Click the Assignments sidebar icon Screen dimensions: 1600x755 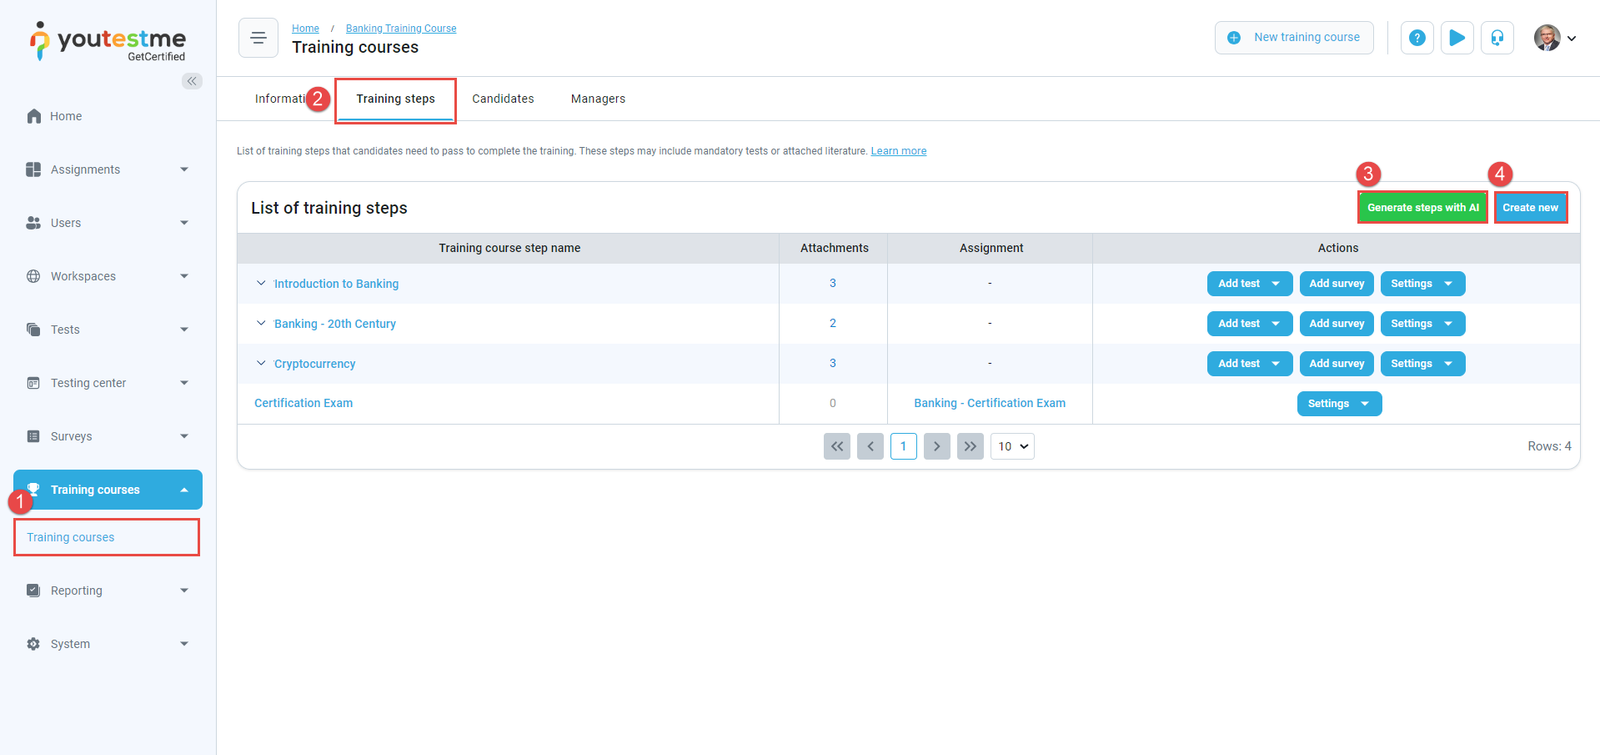(34, 169)
